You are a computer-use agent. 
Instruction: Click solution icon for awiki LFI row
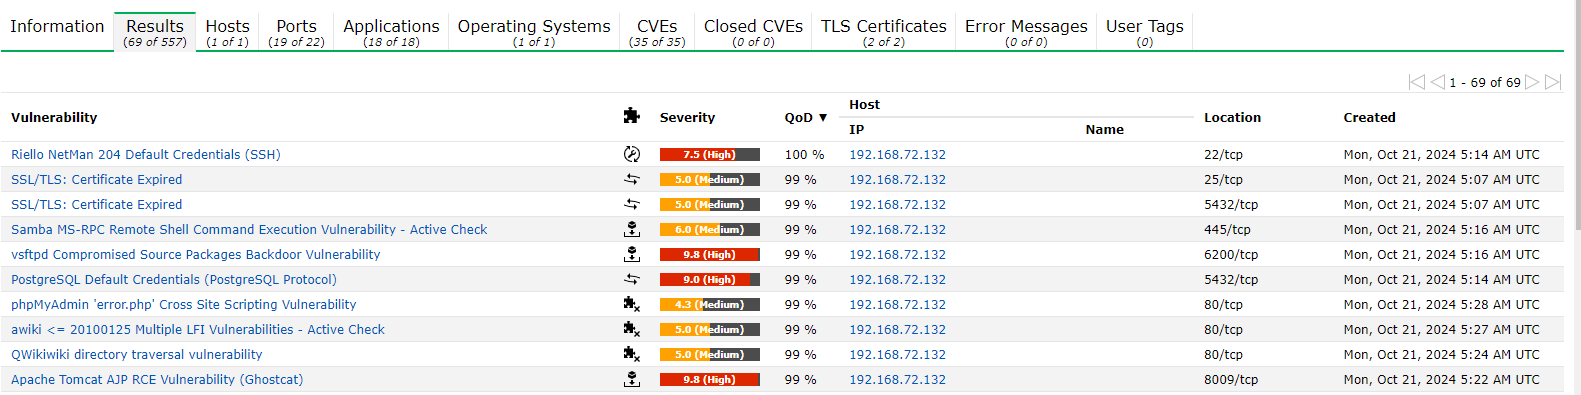click(631, 329)
